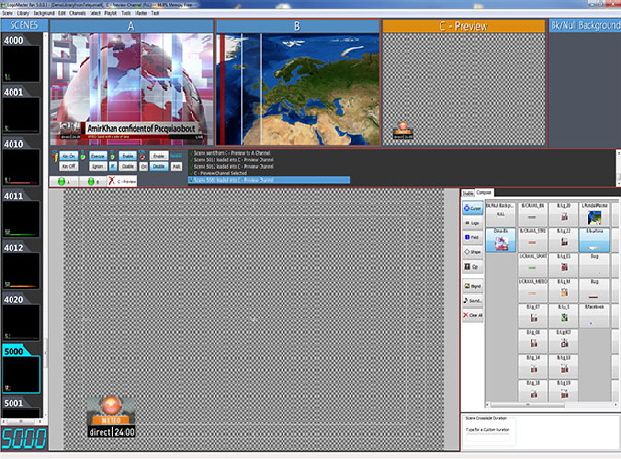The image size is (621, 459).
Task: Click the library panel horizontal scrollbar
Action: (551, 405)
